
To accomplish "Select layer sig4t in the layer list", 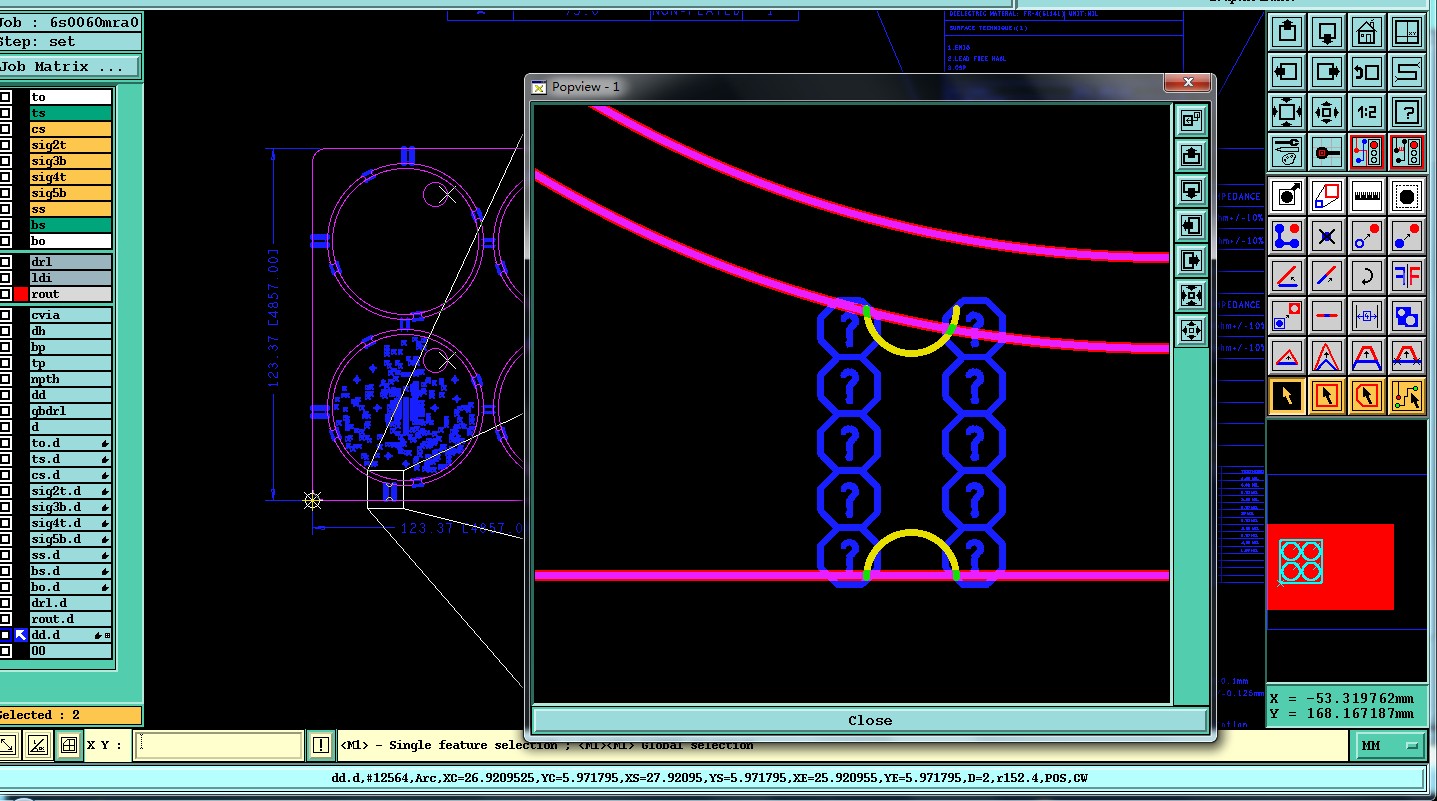I will tap(70, 177).
